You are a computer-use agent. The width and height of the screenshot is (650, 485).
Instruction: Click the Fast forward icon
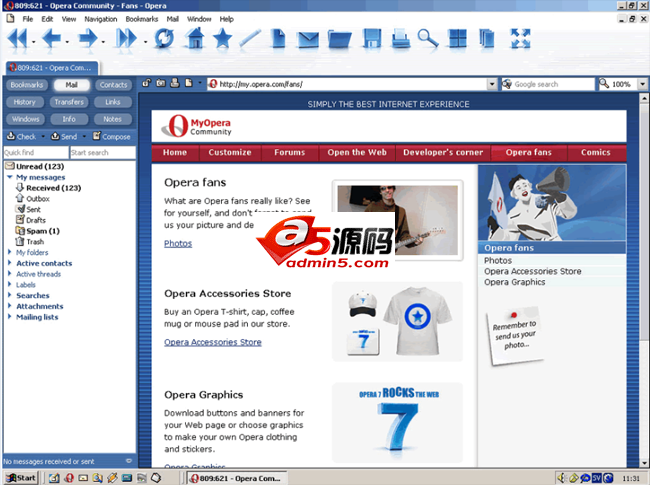[126, 39]
